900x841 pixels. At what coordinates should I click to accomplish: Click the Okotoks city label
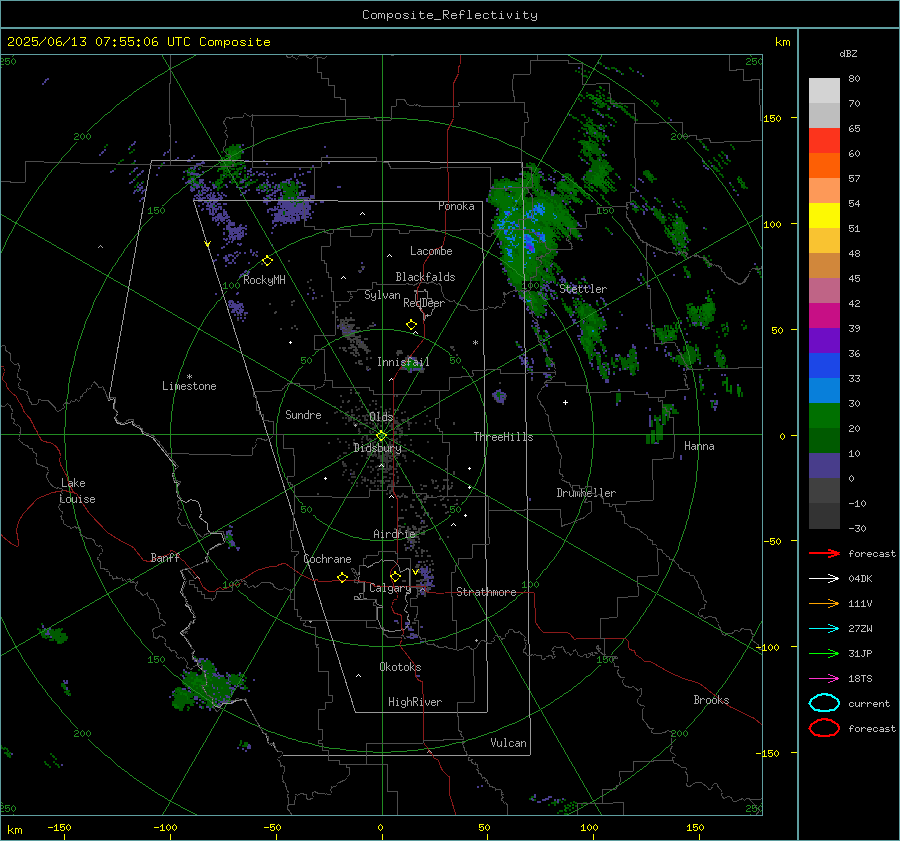click(x=400, y=667)
